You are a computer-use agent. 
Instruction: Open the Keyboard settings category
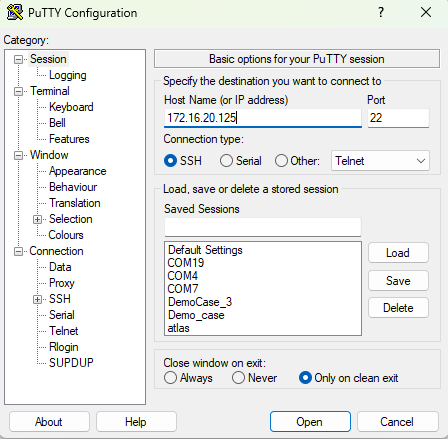pyautogui.click(x=71, y=107)
